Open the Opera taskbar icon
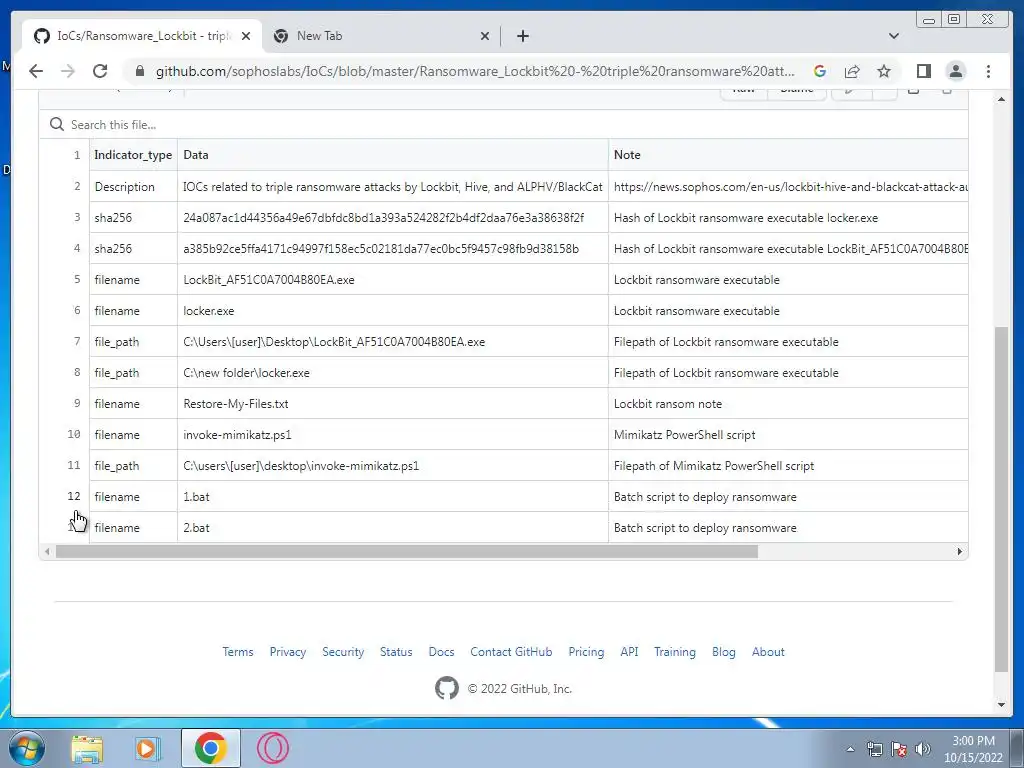 pyautogui.click(x=272, y=748)
